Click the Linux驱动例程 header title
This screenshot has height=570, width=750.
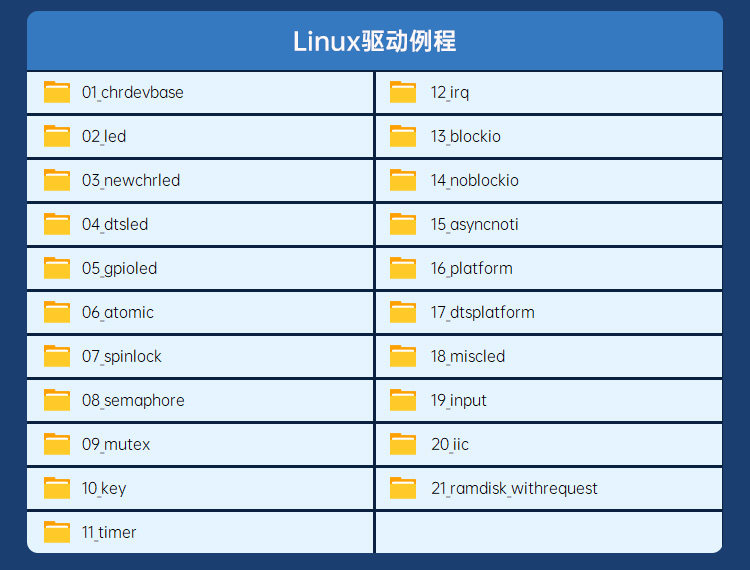pyautogui.click(x=374, y=42)
